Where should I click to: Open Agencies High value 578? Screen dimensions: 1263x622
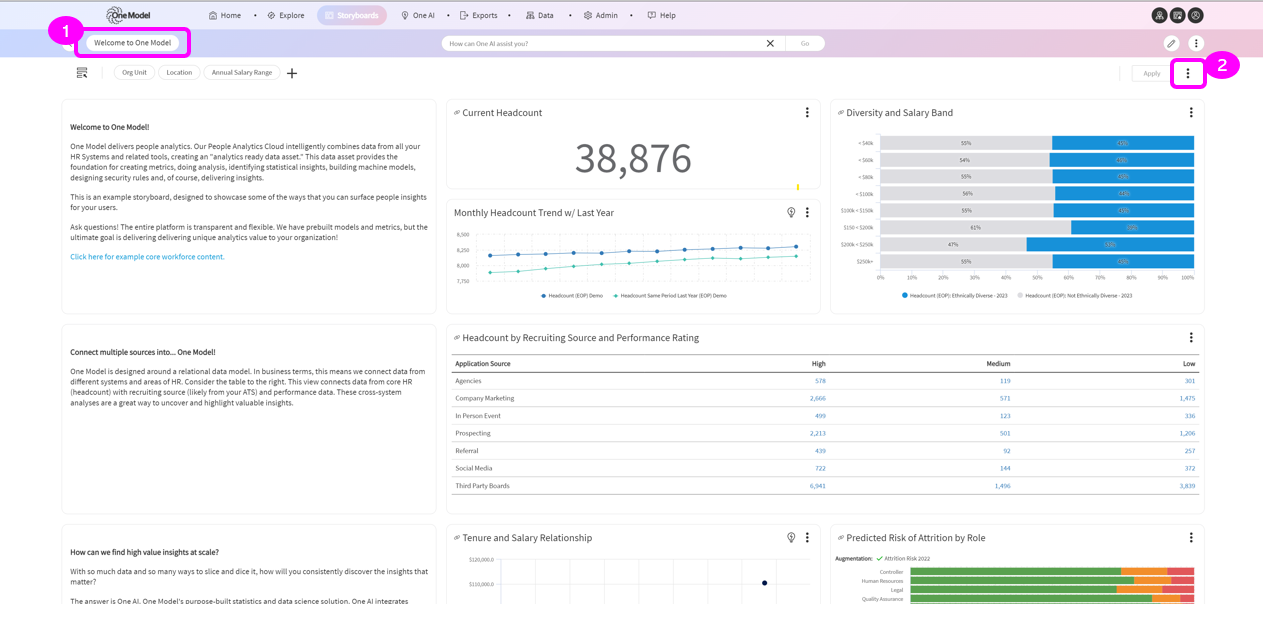820,381
